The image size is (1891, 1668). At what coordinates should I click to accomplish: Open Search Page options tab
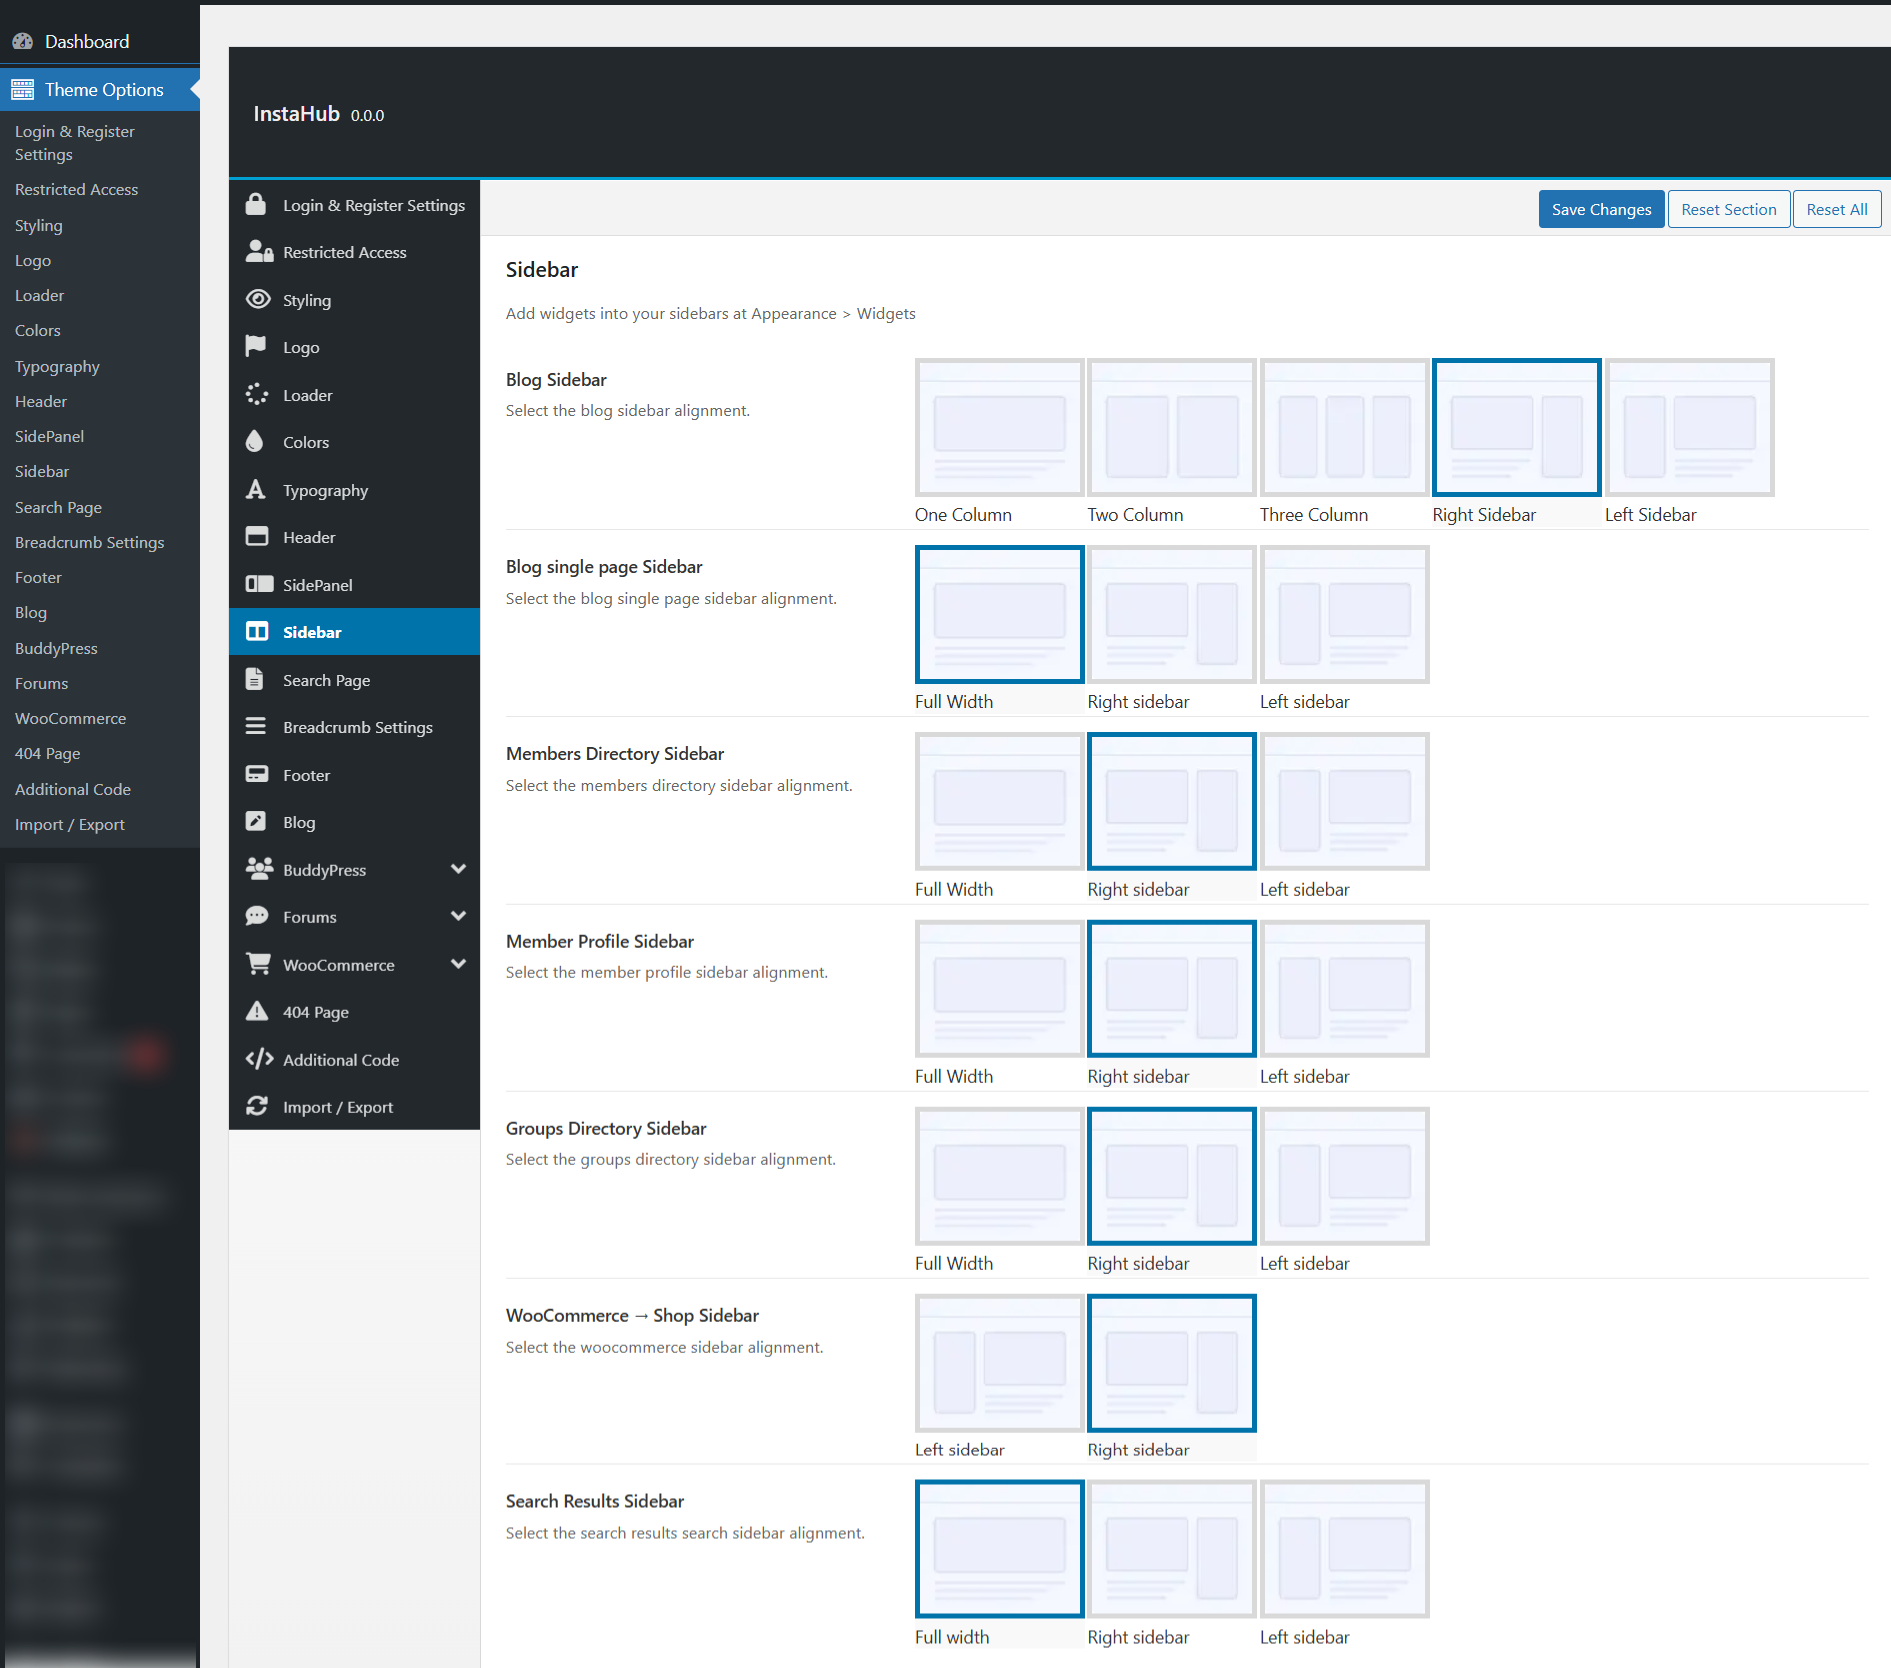tap(326, 680)
